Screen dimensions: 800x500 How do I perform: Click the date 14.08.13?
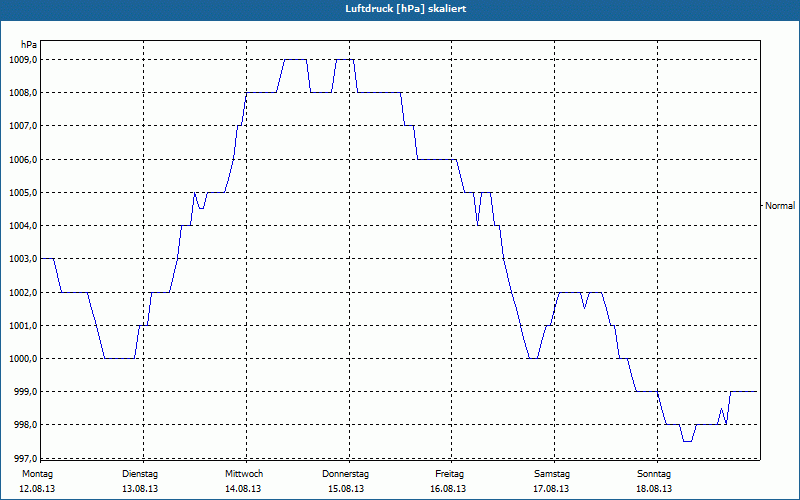[x=243, y=489]
